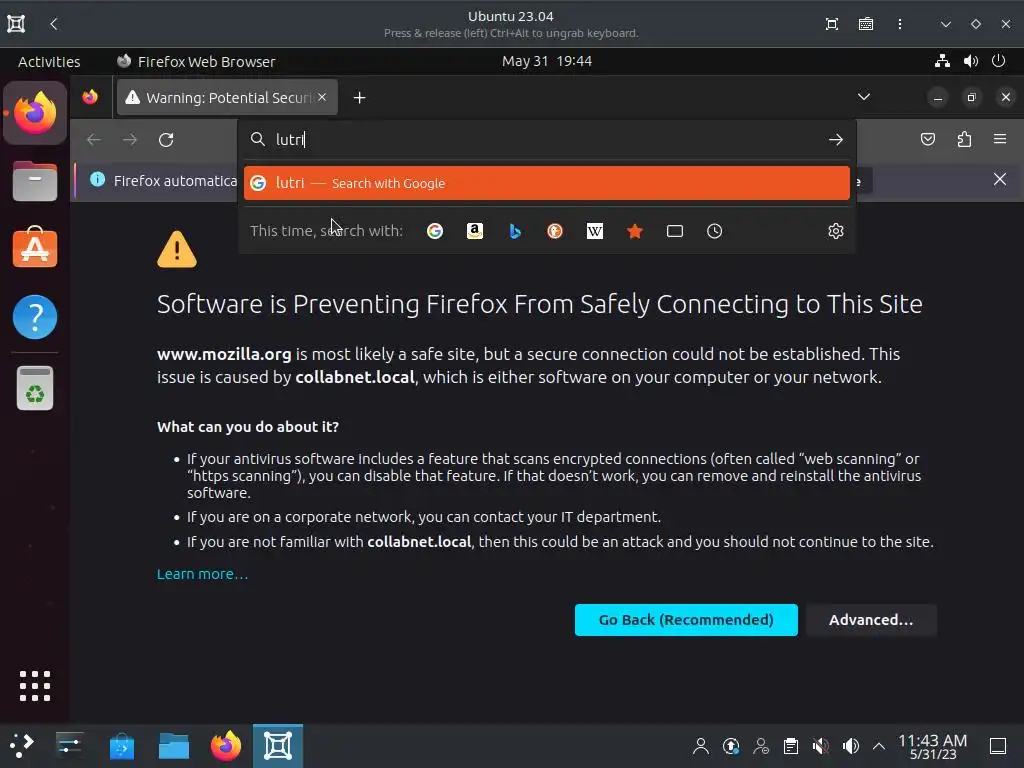The height and width of the screenshot is (768, 1024).
Task: Choose the lutri Search with Google suggestion
Action: pyautogui.click(x=547, y=183)
